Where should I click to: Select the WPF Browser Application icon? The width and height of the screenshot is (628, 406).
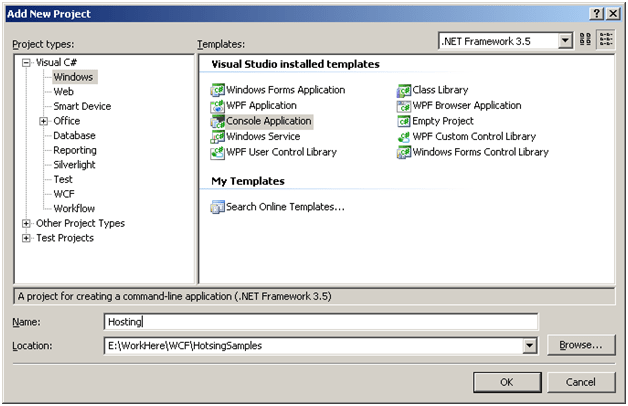404,106
